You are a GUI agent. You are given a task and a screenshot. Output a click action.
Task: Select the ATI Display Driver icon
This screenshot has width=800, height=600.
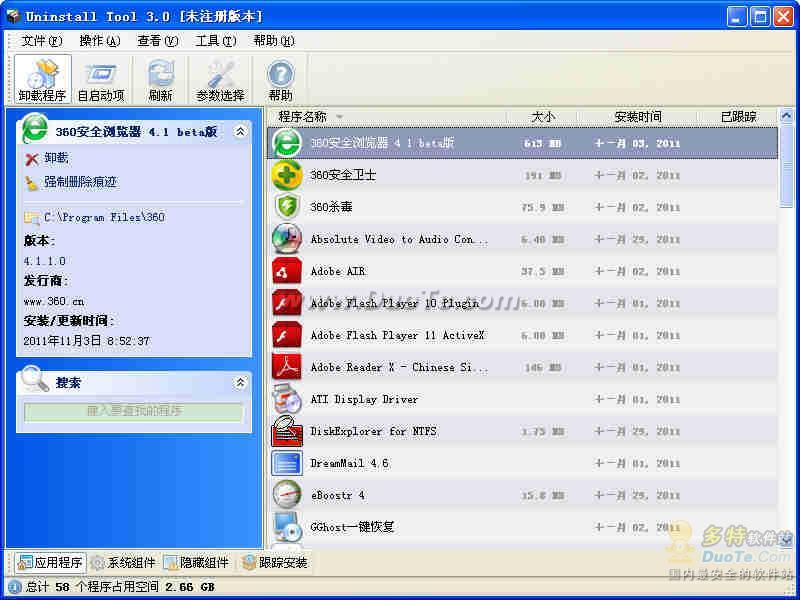coord(287,399)
